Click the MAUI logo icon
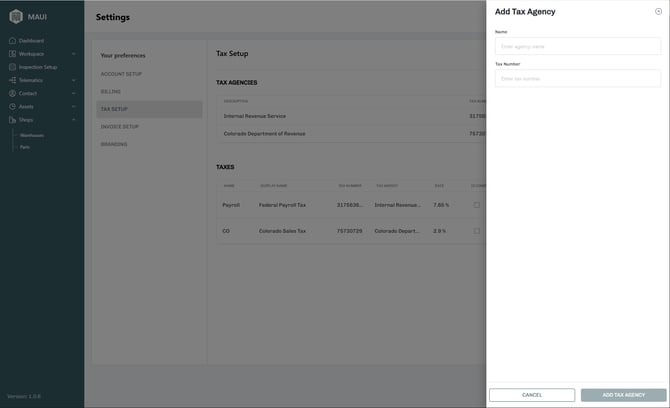This screenshot has height=408, width=670. click(x=15, y=16)
